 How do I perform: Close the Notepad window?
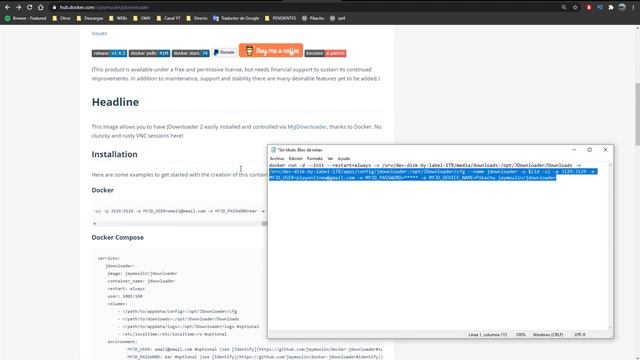[605, 150]
